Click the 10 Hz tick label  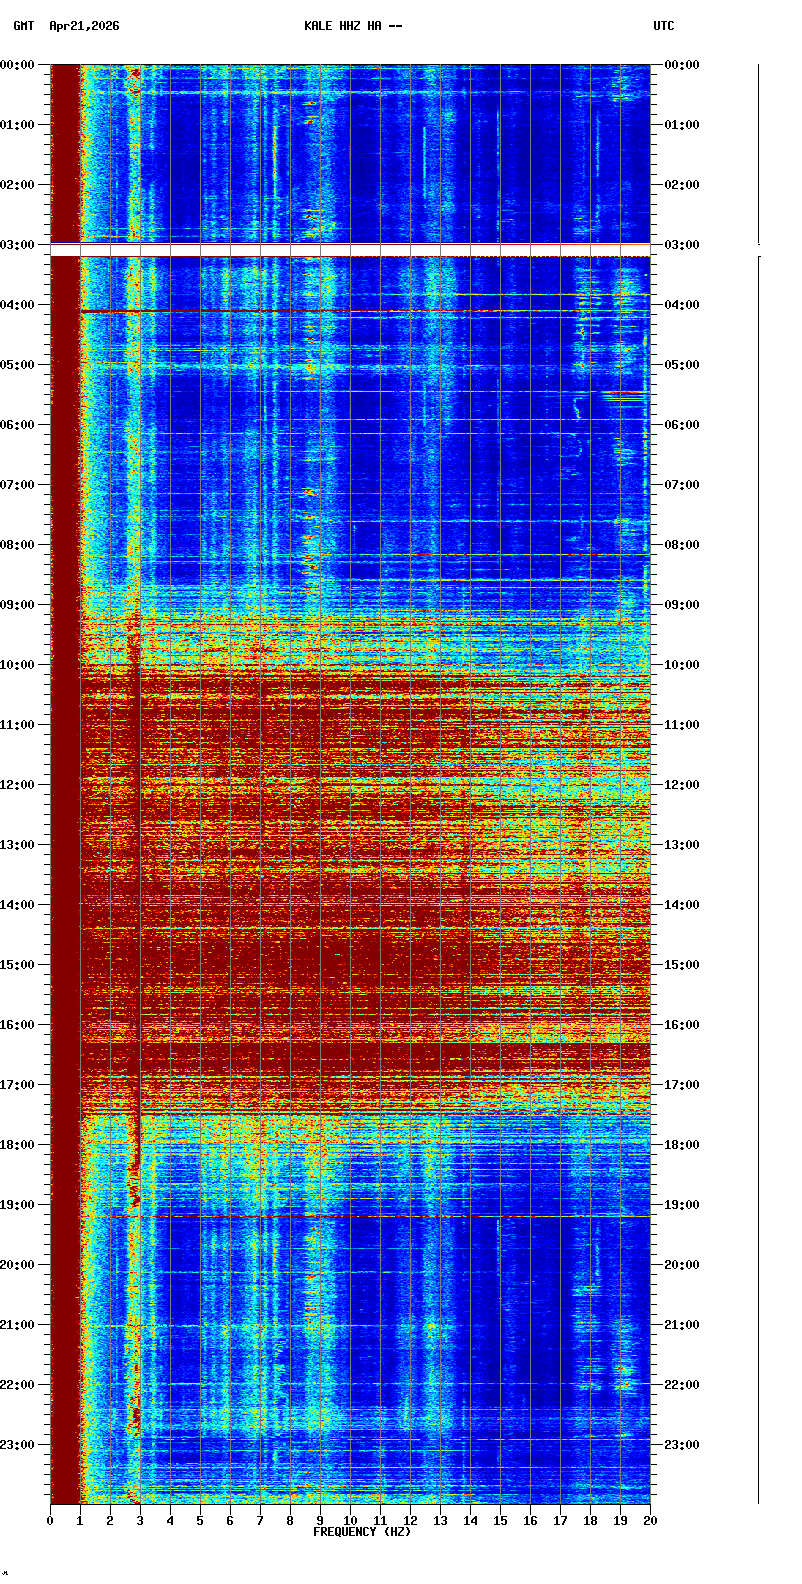point(350,1521)
